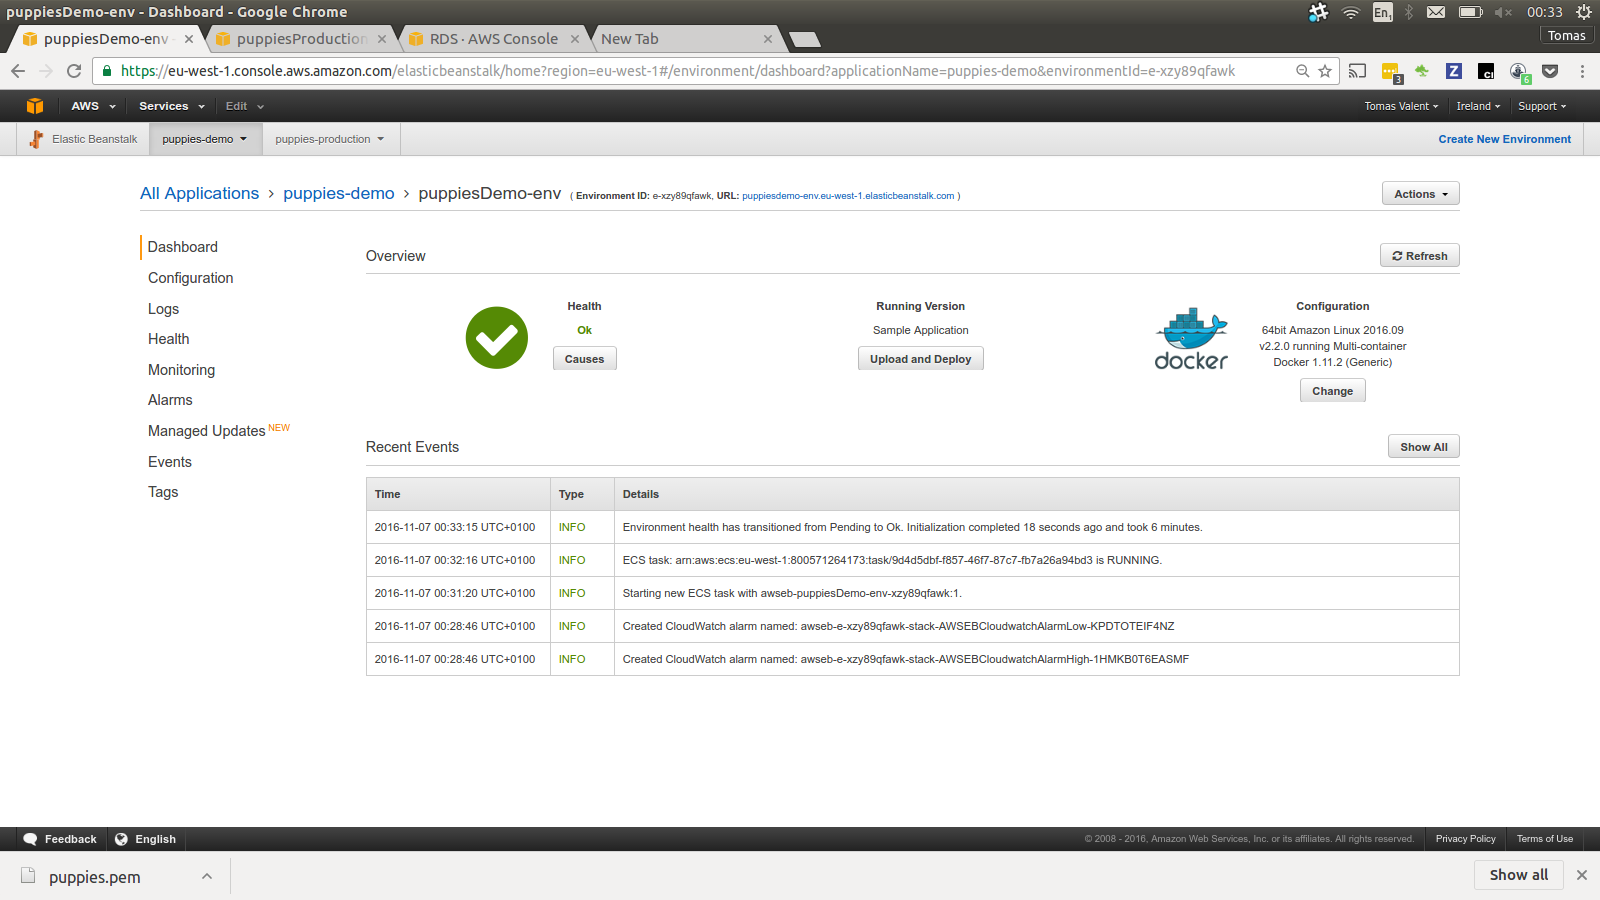1600x900 pixels.
Task: Click the mail envelope icon in system tray
Action: (x=1436, y=12)
